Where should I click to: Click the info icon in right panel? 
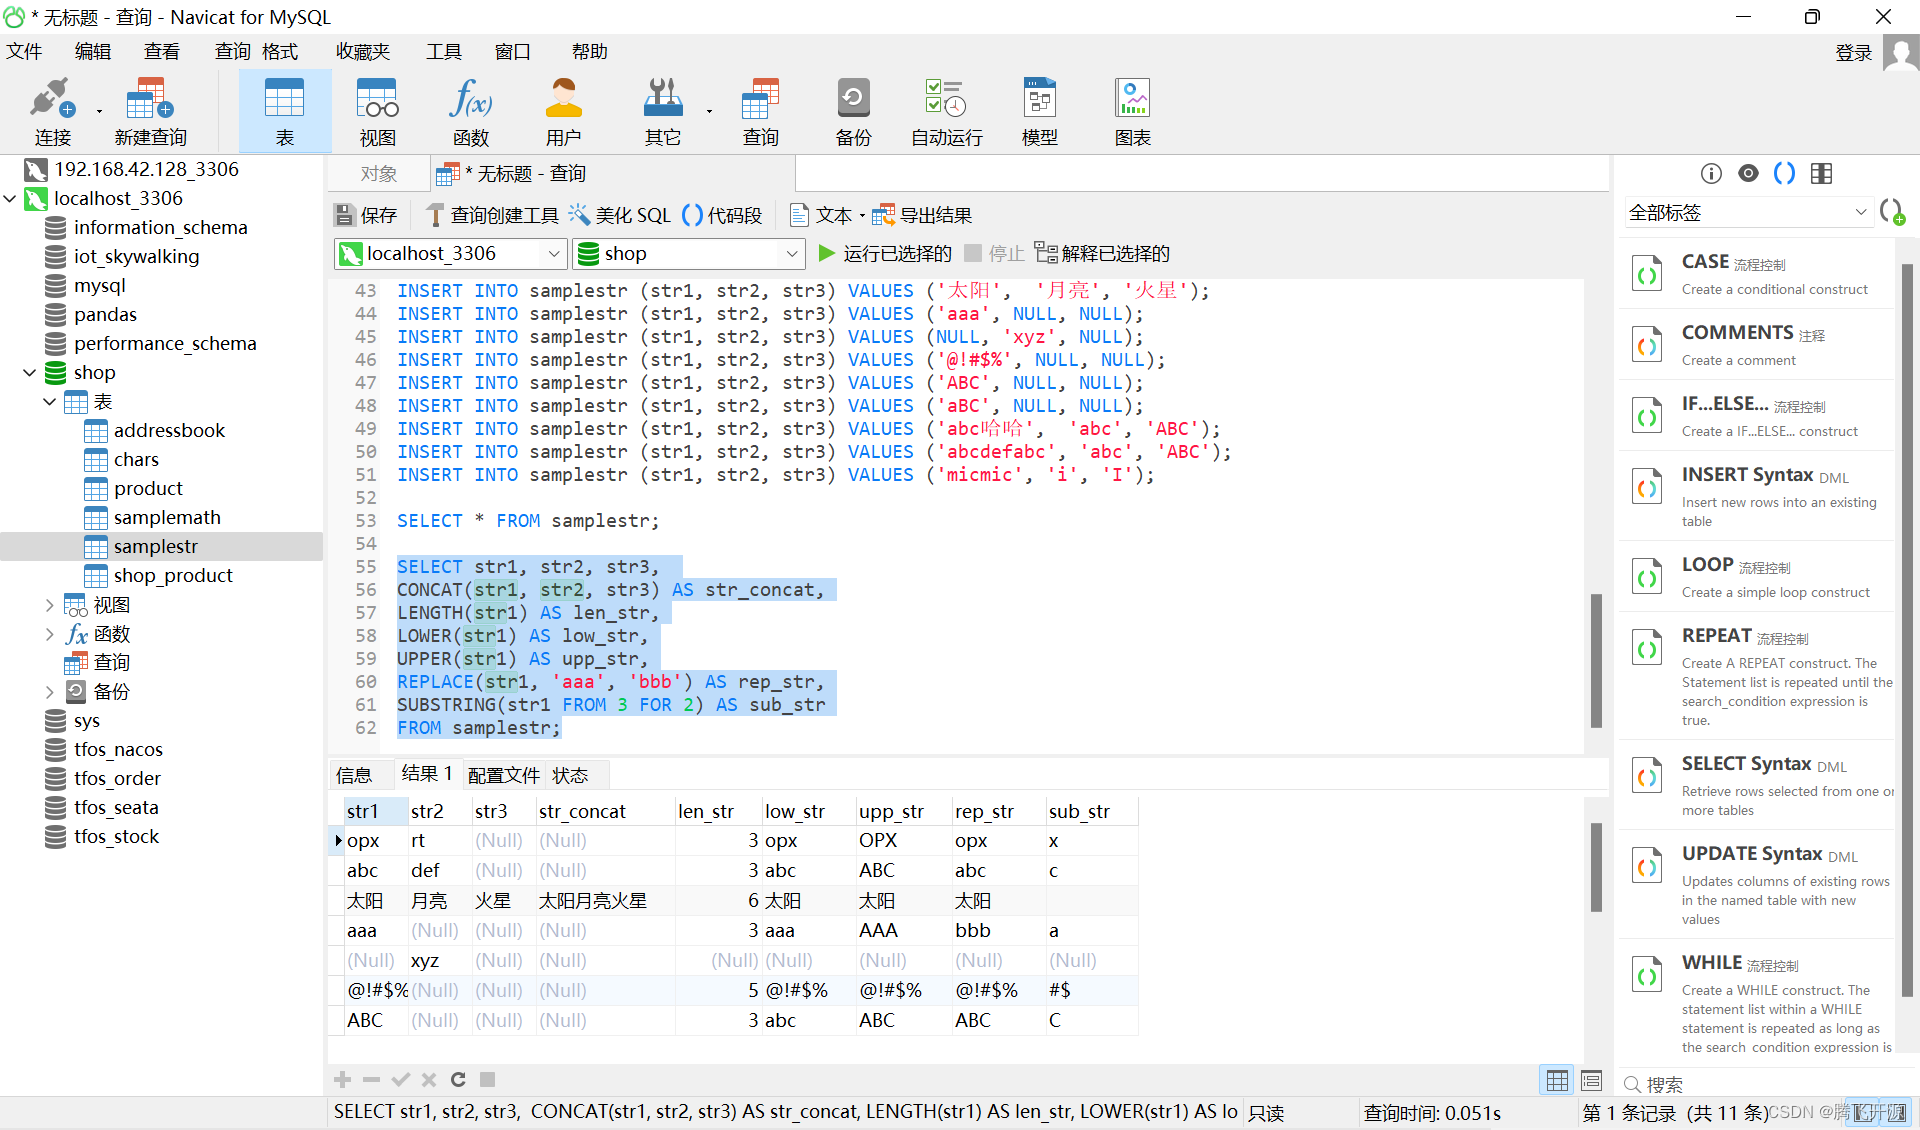coord(1711,174)
